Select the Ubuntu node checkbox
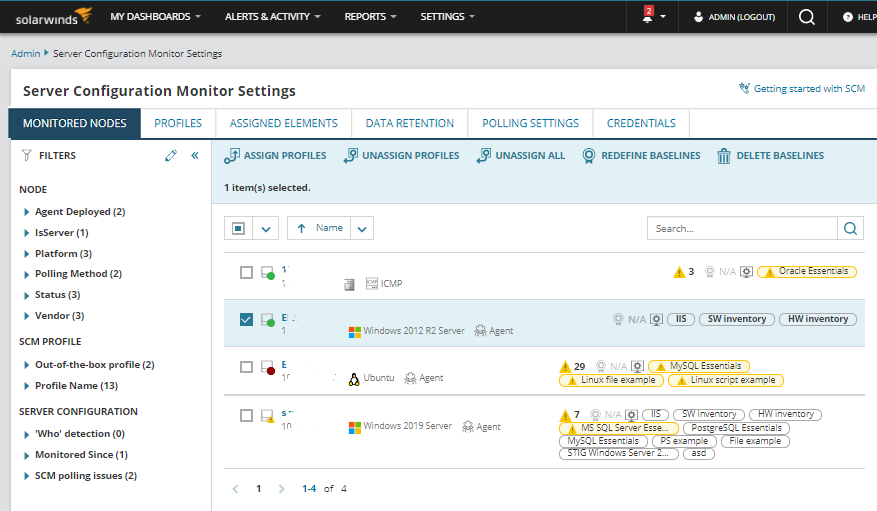 point(246,367)
